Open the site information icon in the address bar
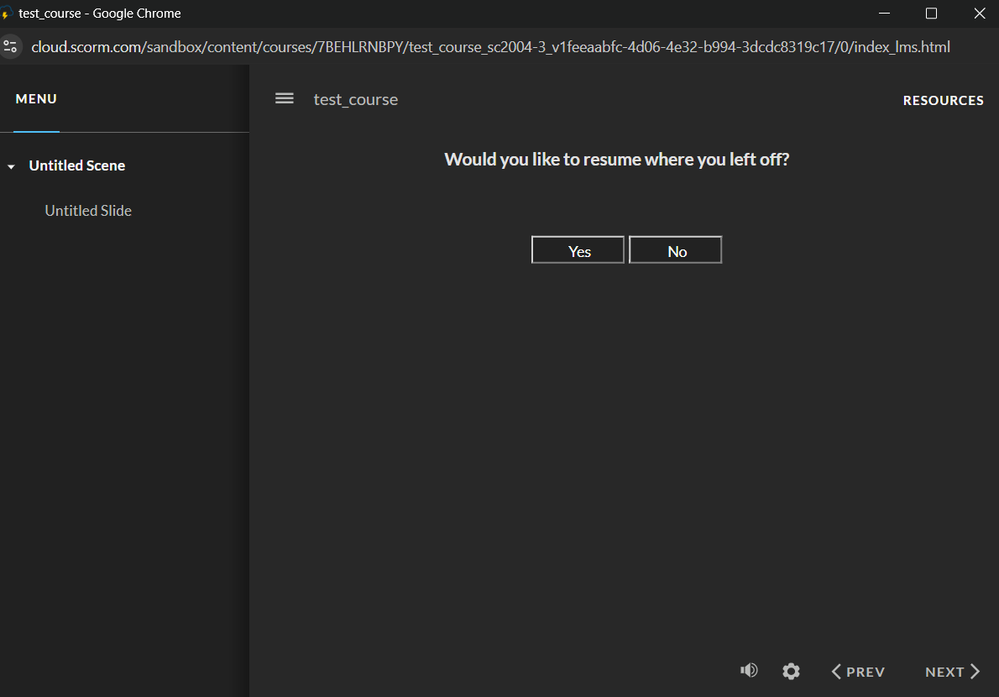This screenshot has height=697, width=999. coord(10,47)
